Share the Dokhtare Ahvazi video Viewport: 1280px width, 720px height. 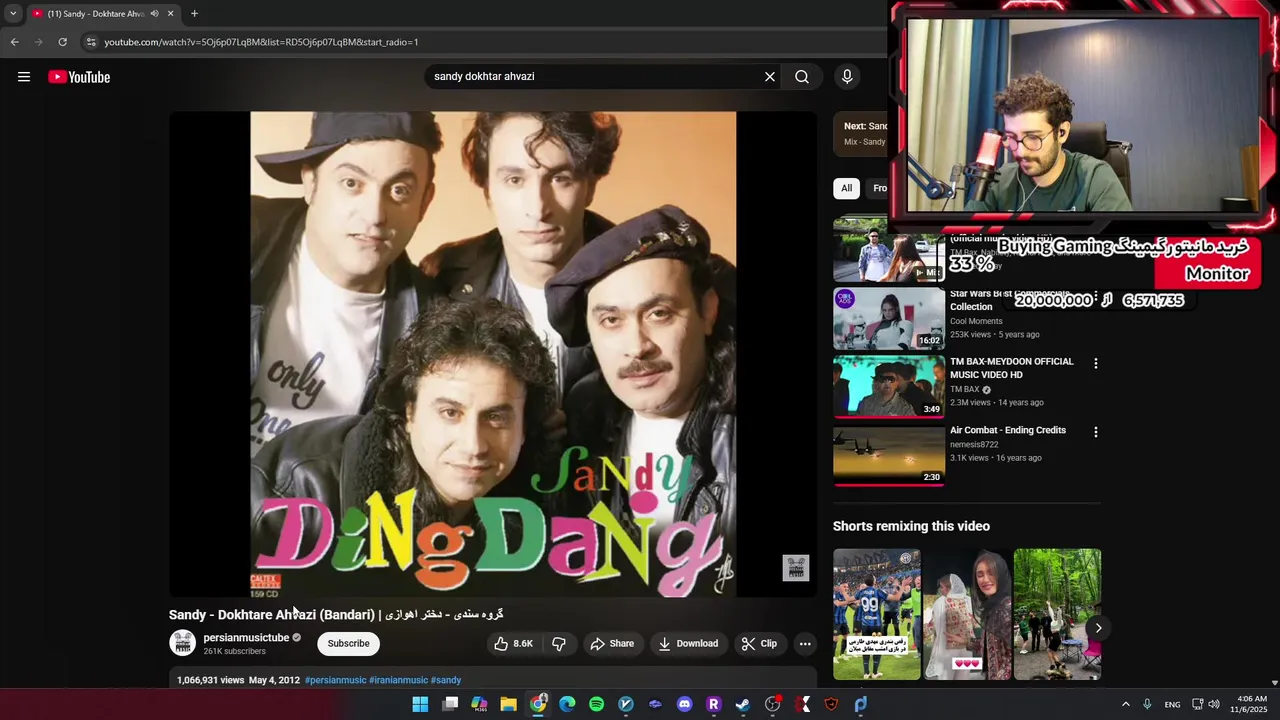click(x=612, y=644)
